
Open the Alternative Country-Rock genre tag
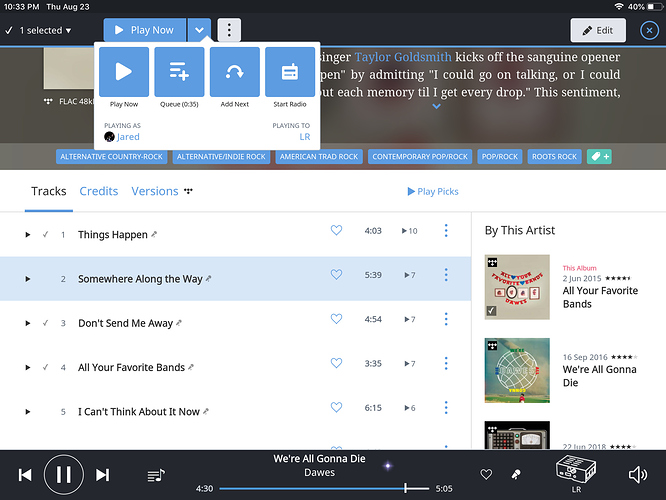111,156
